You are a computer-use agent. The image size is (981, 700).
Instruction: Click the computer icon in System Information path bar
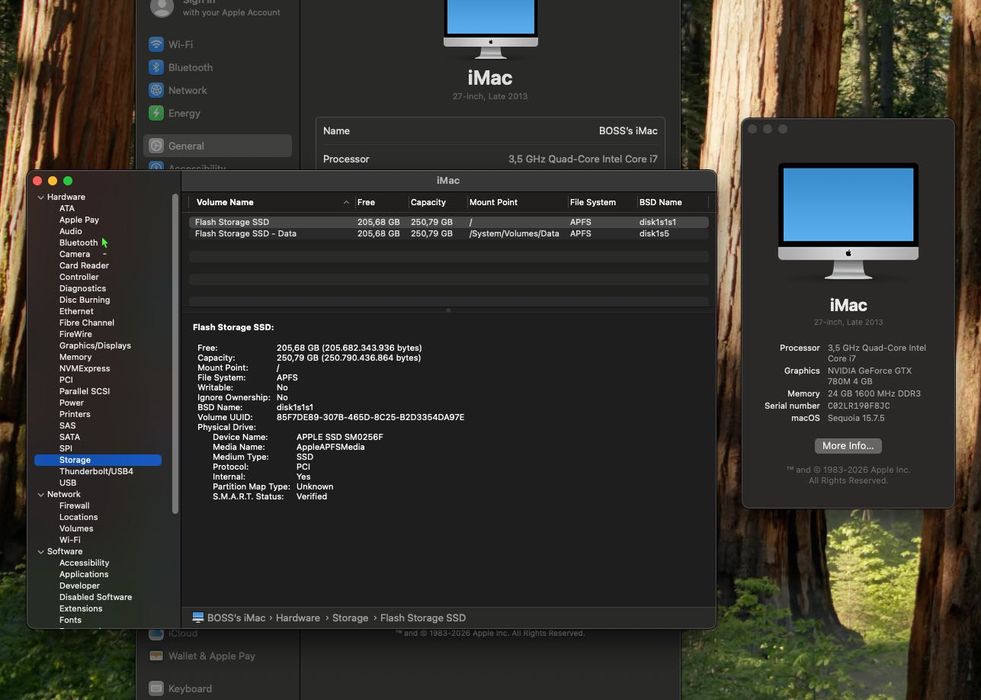click(x=198, y=617)
